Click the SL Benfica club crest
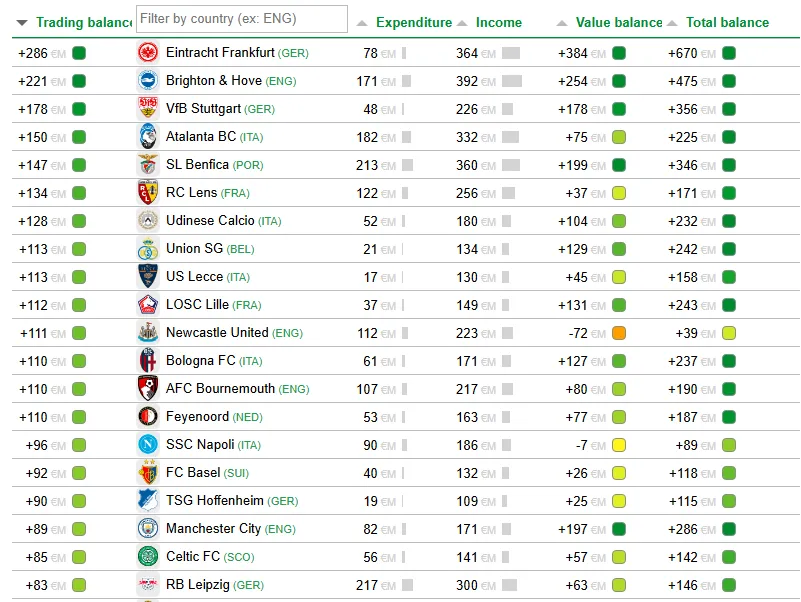801x602 pixels. click(148, 165)
